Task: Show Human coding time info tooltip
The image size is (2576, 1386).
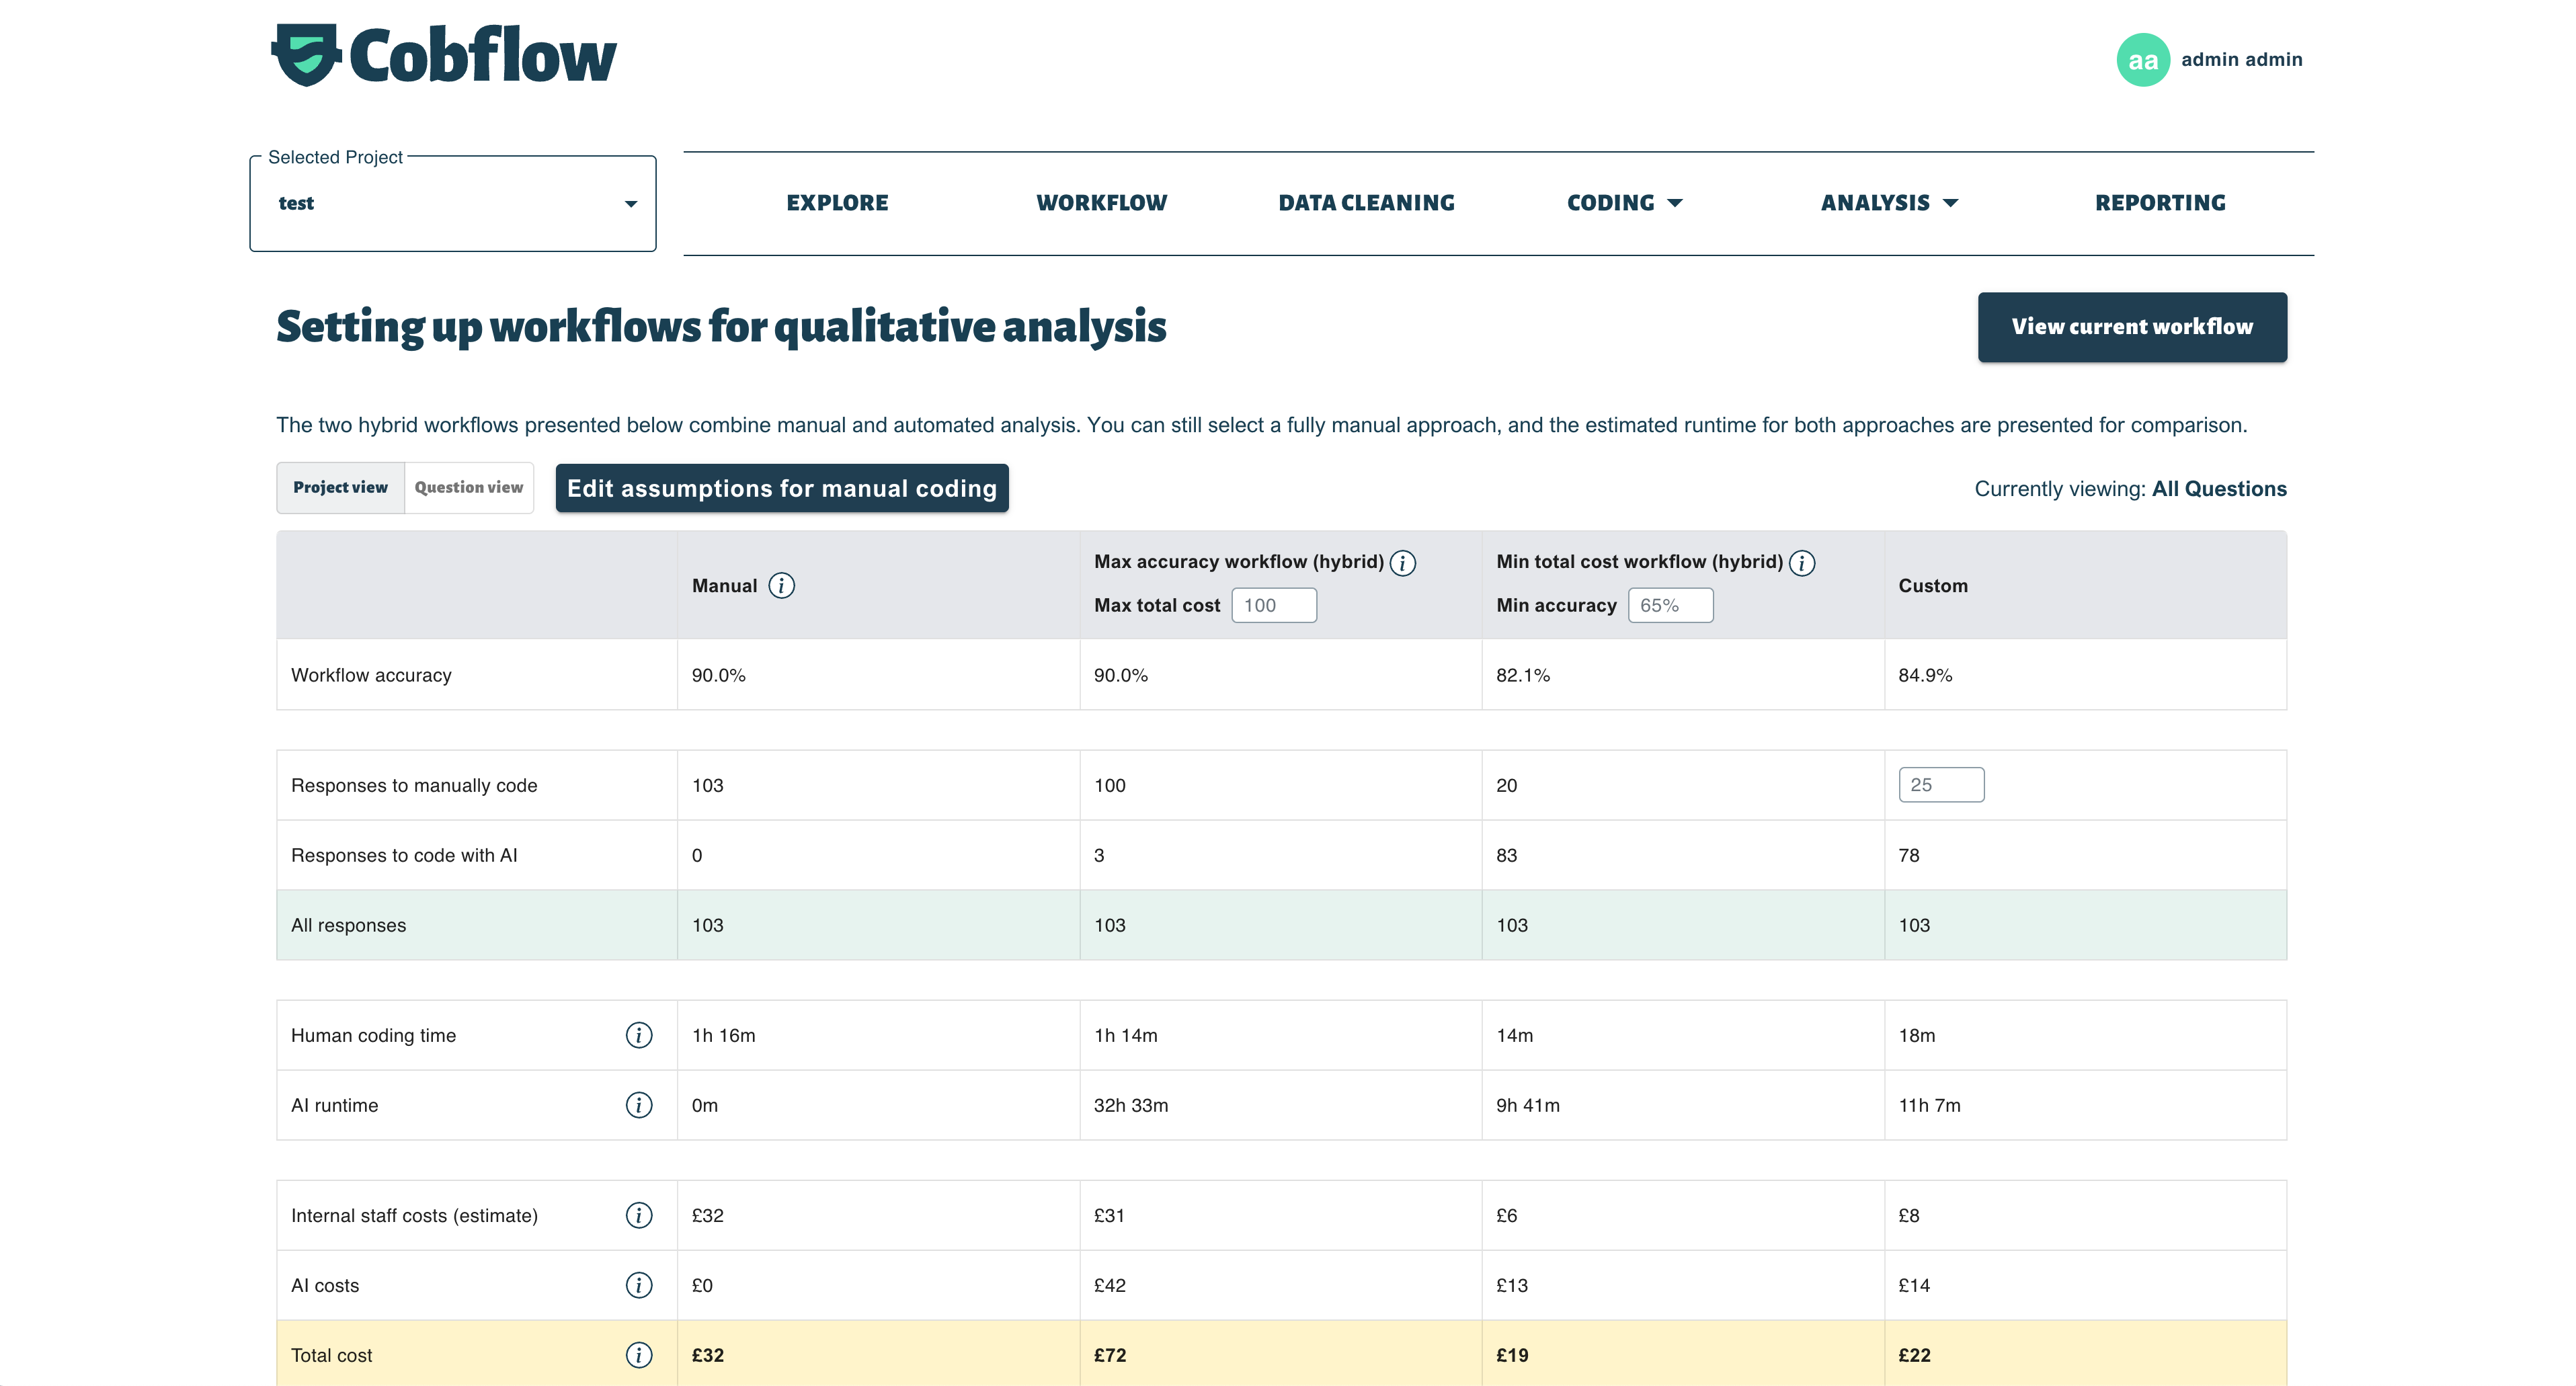Action: coord(638,1035)
